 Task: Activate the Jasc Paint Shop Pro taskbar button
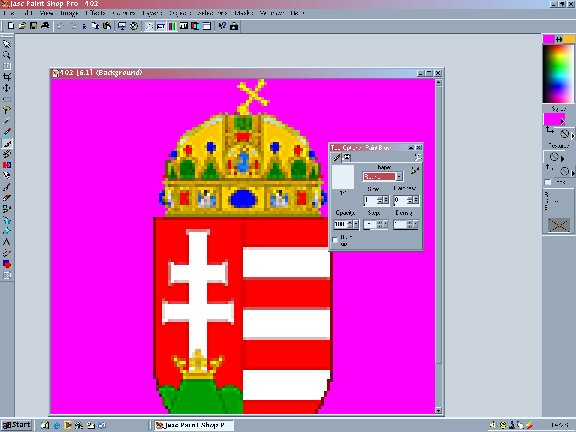point(194,425)
